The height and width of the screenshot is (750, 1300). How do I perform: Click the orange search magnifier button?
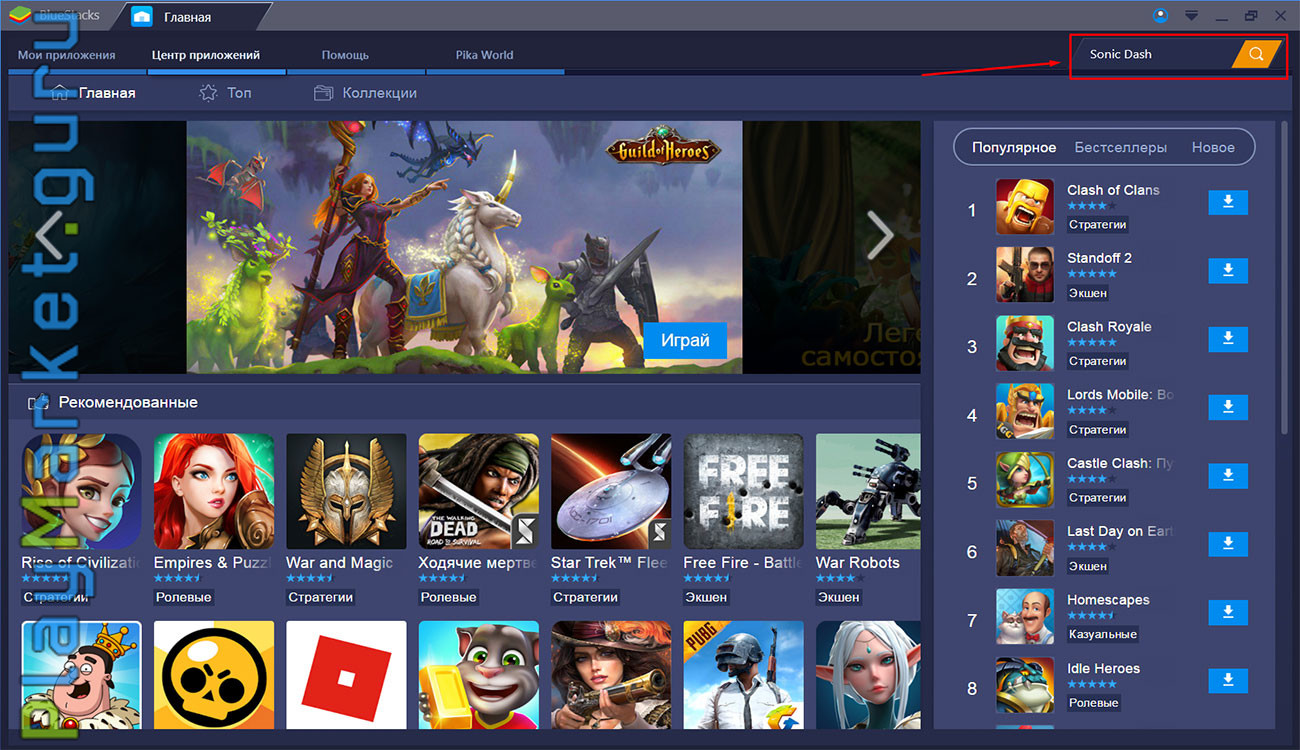1256,54
